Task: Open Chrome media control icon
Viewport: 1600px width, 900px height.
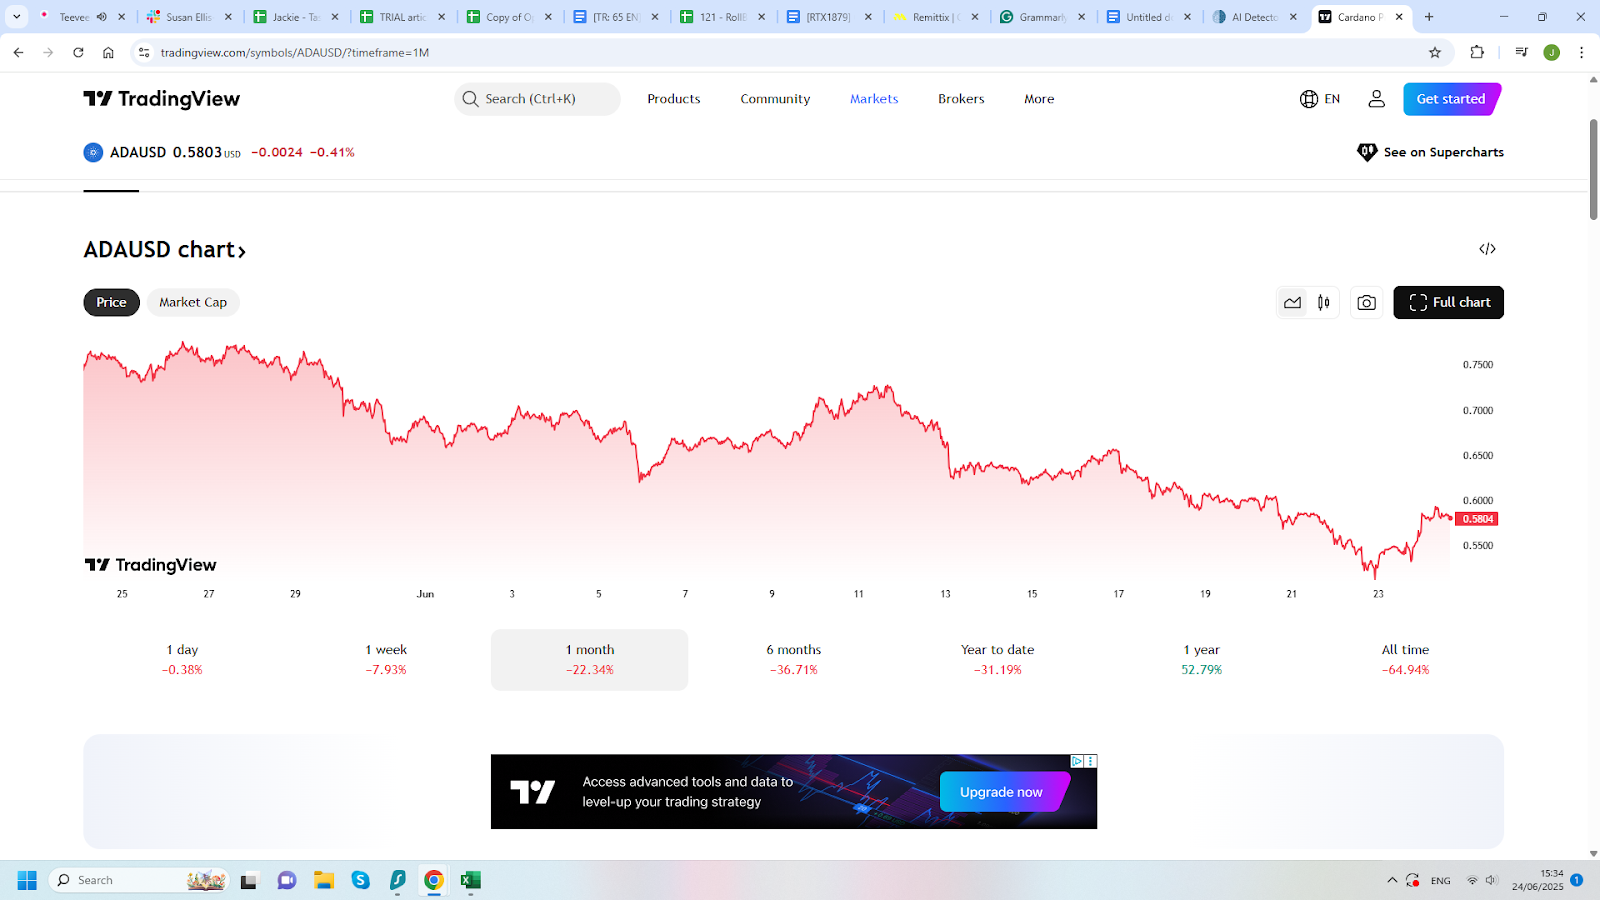Action: 1521,52
